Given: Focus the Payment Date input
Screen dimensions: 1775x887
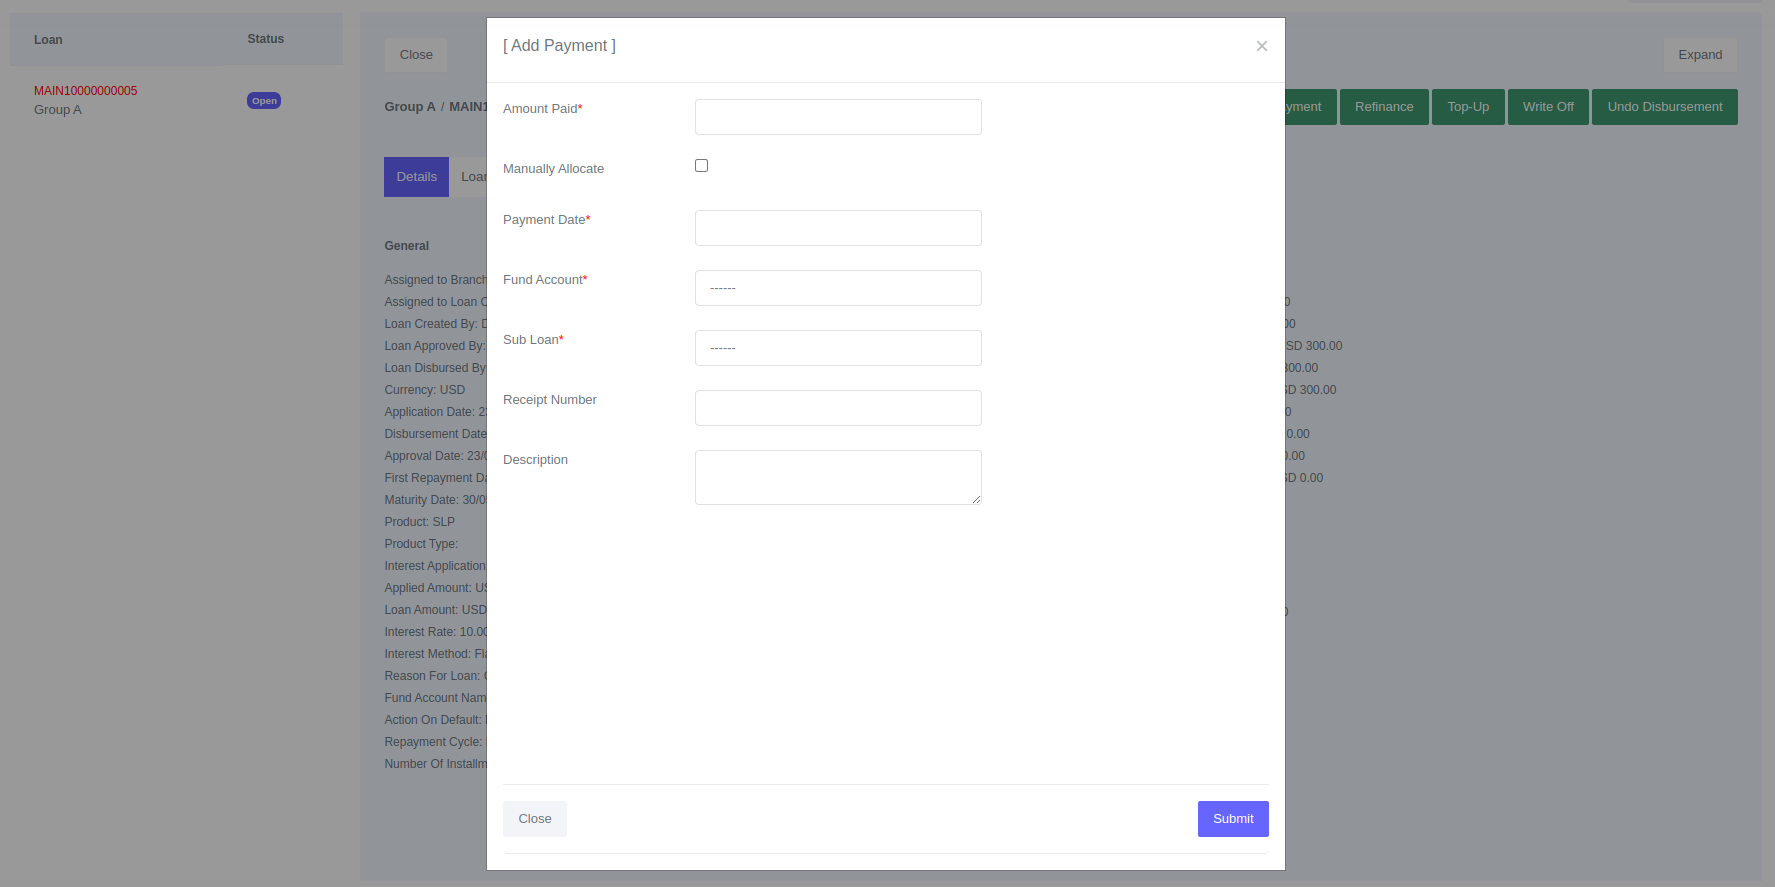Looking at the screenshot, I should 837,228.
